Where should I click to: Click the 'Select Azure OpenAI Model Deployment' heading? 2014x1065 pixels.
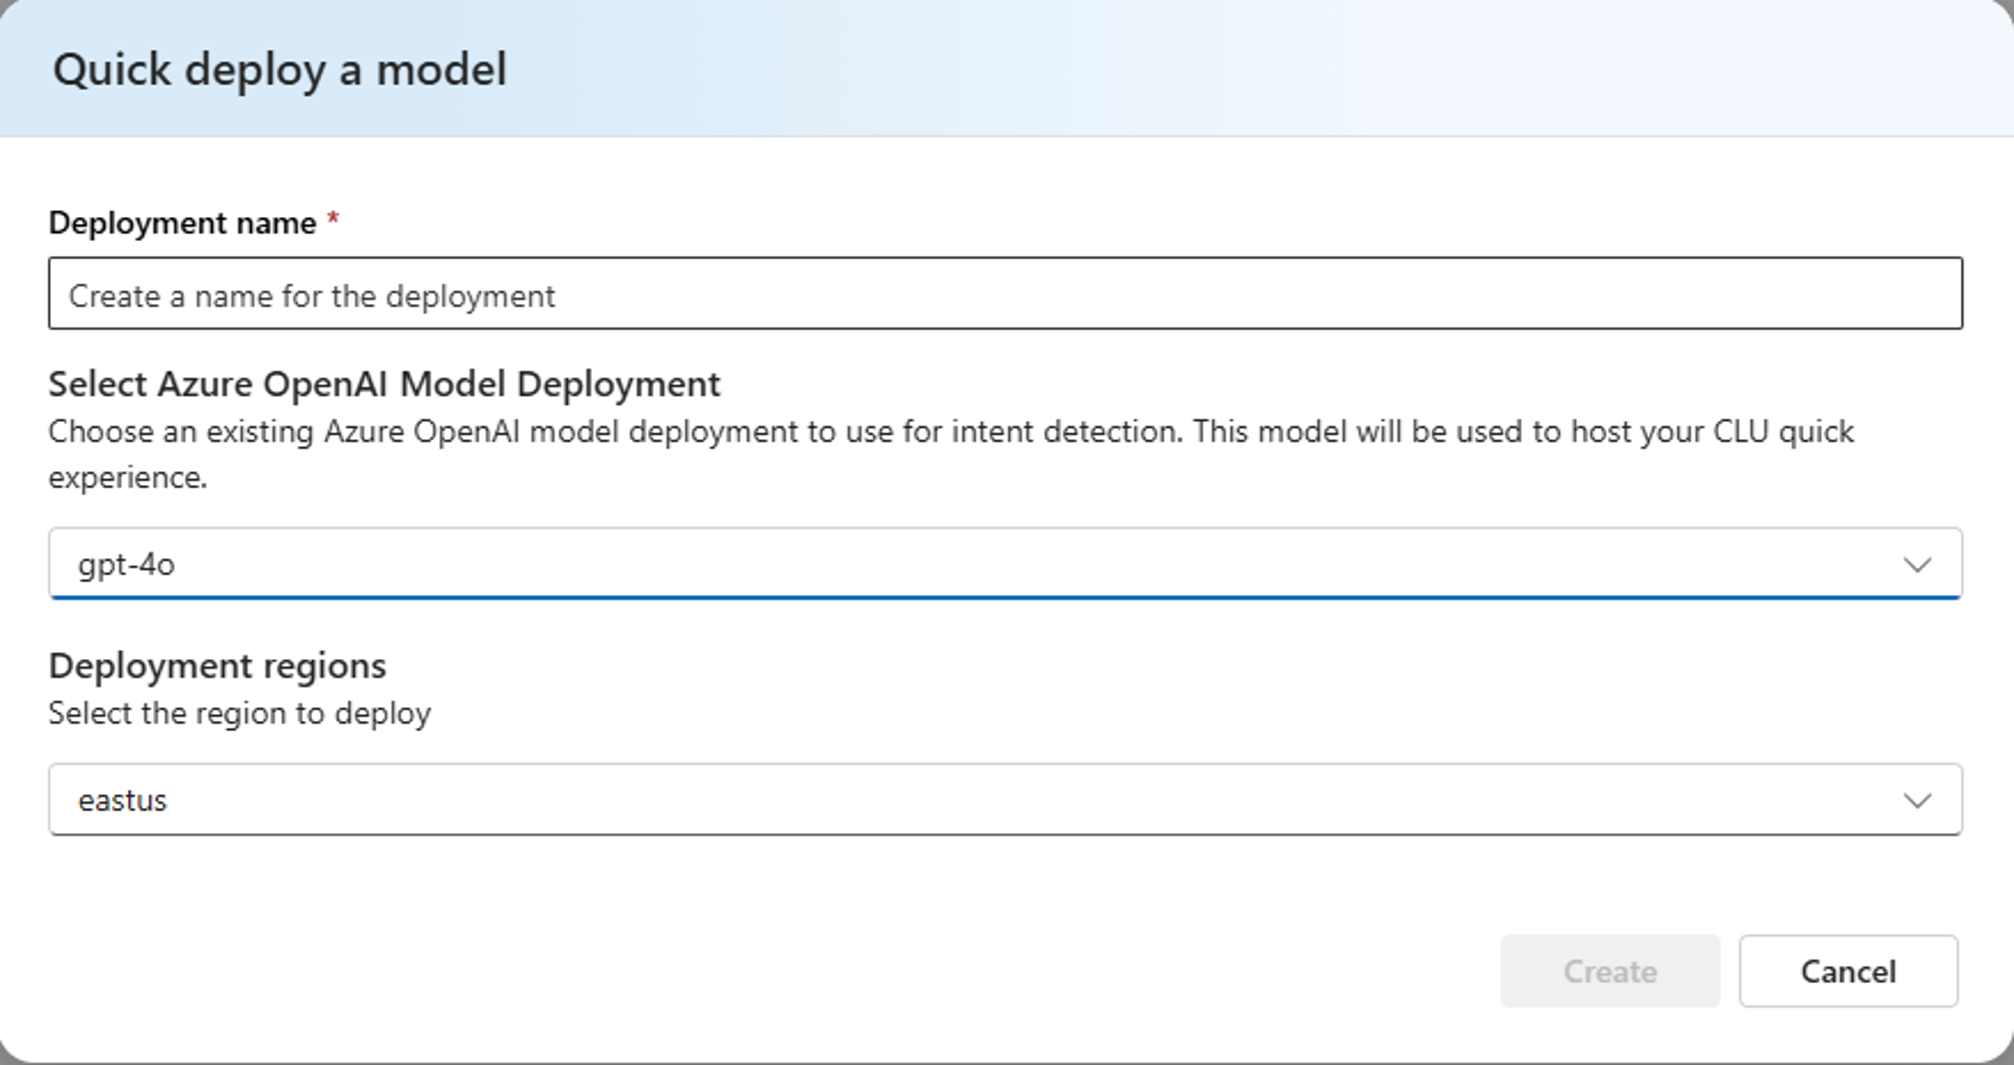click(384, 383)
